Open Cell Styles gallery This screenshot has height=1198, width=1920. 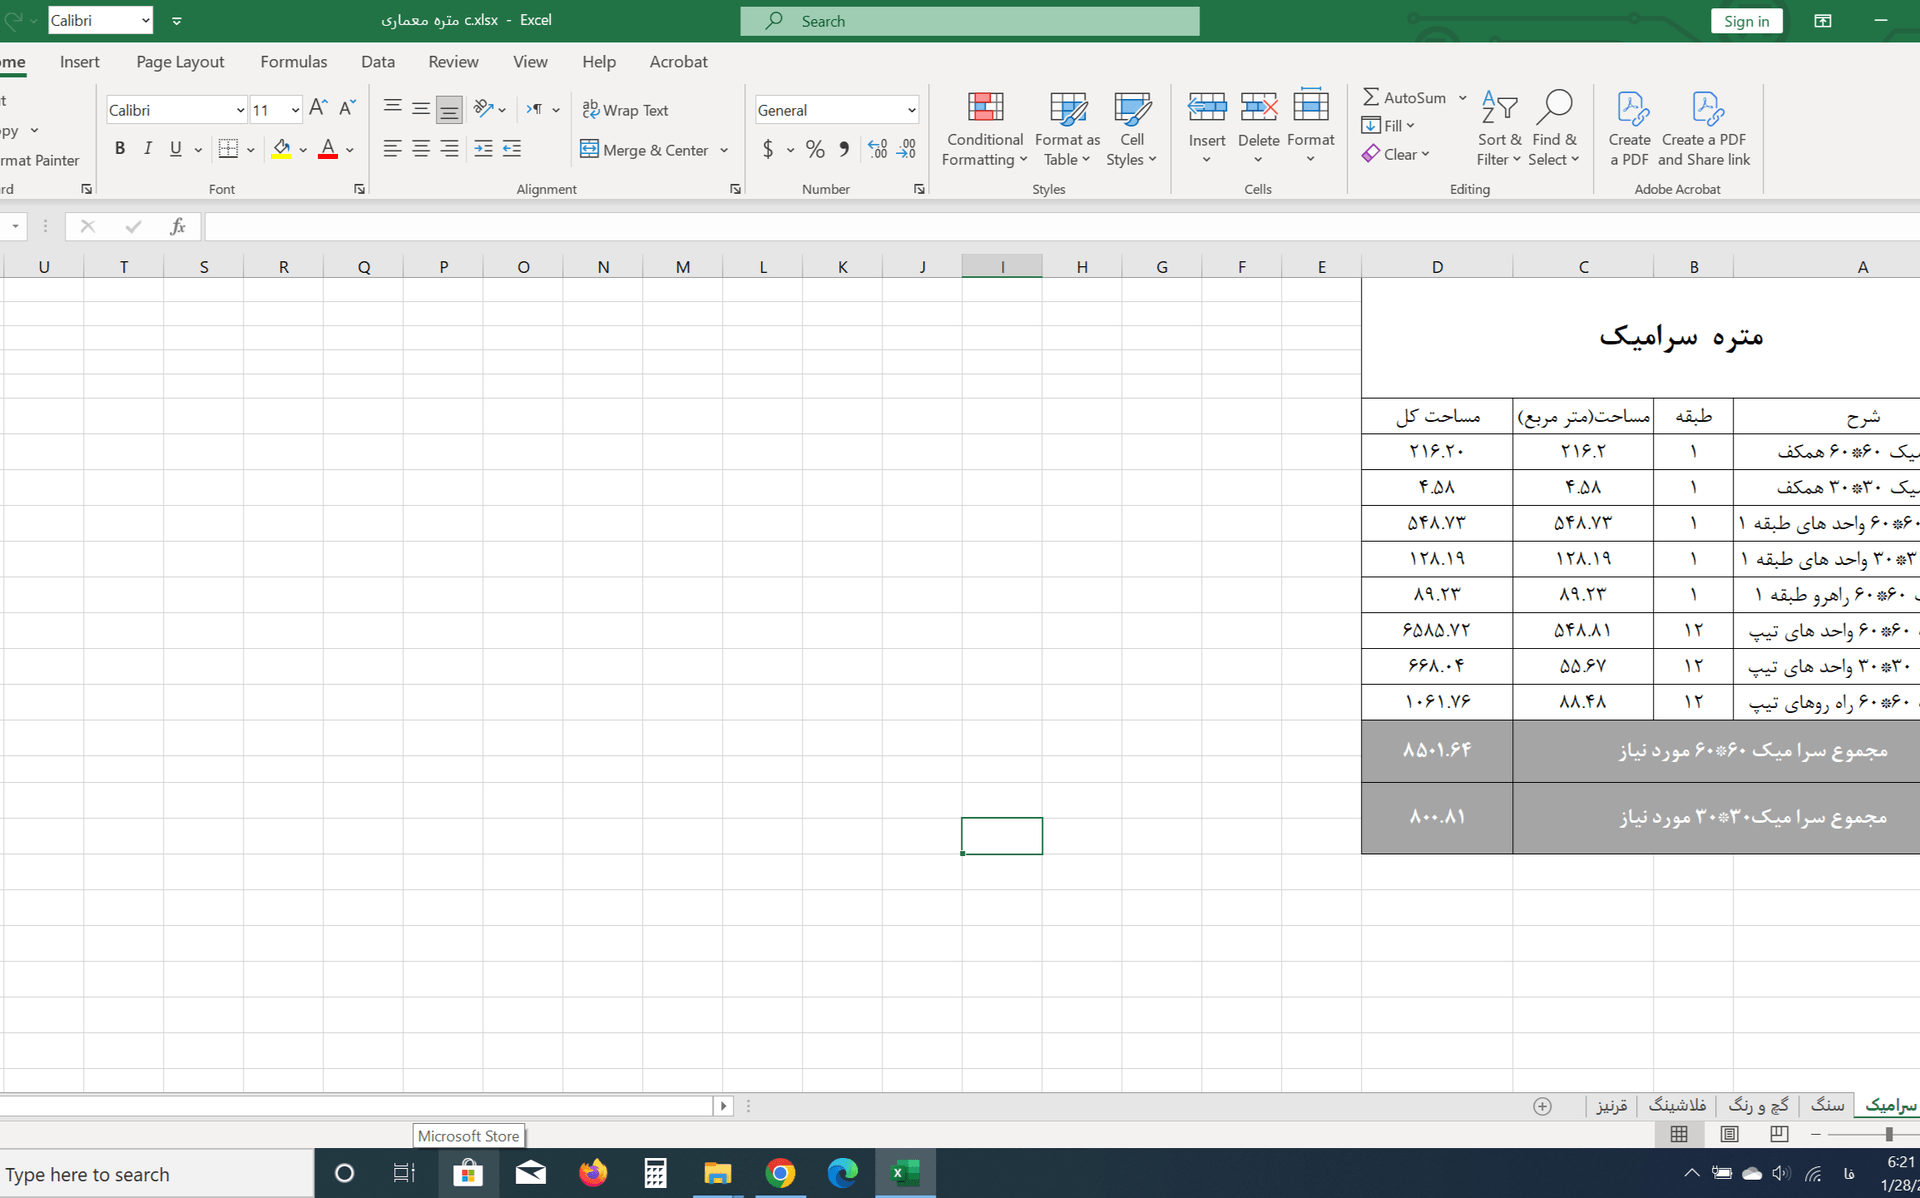coord(1131,130)
